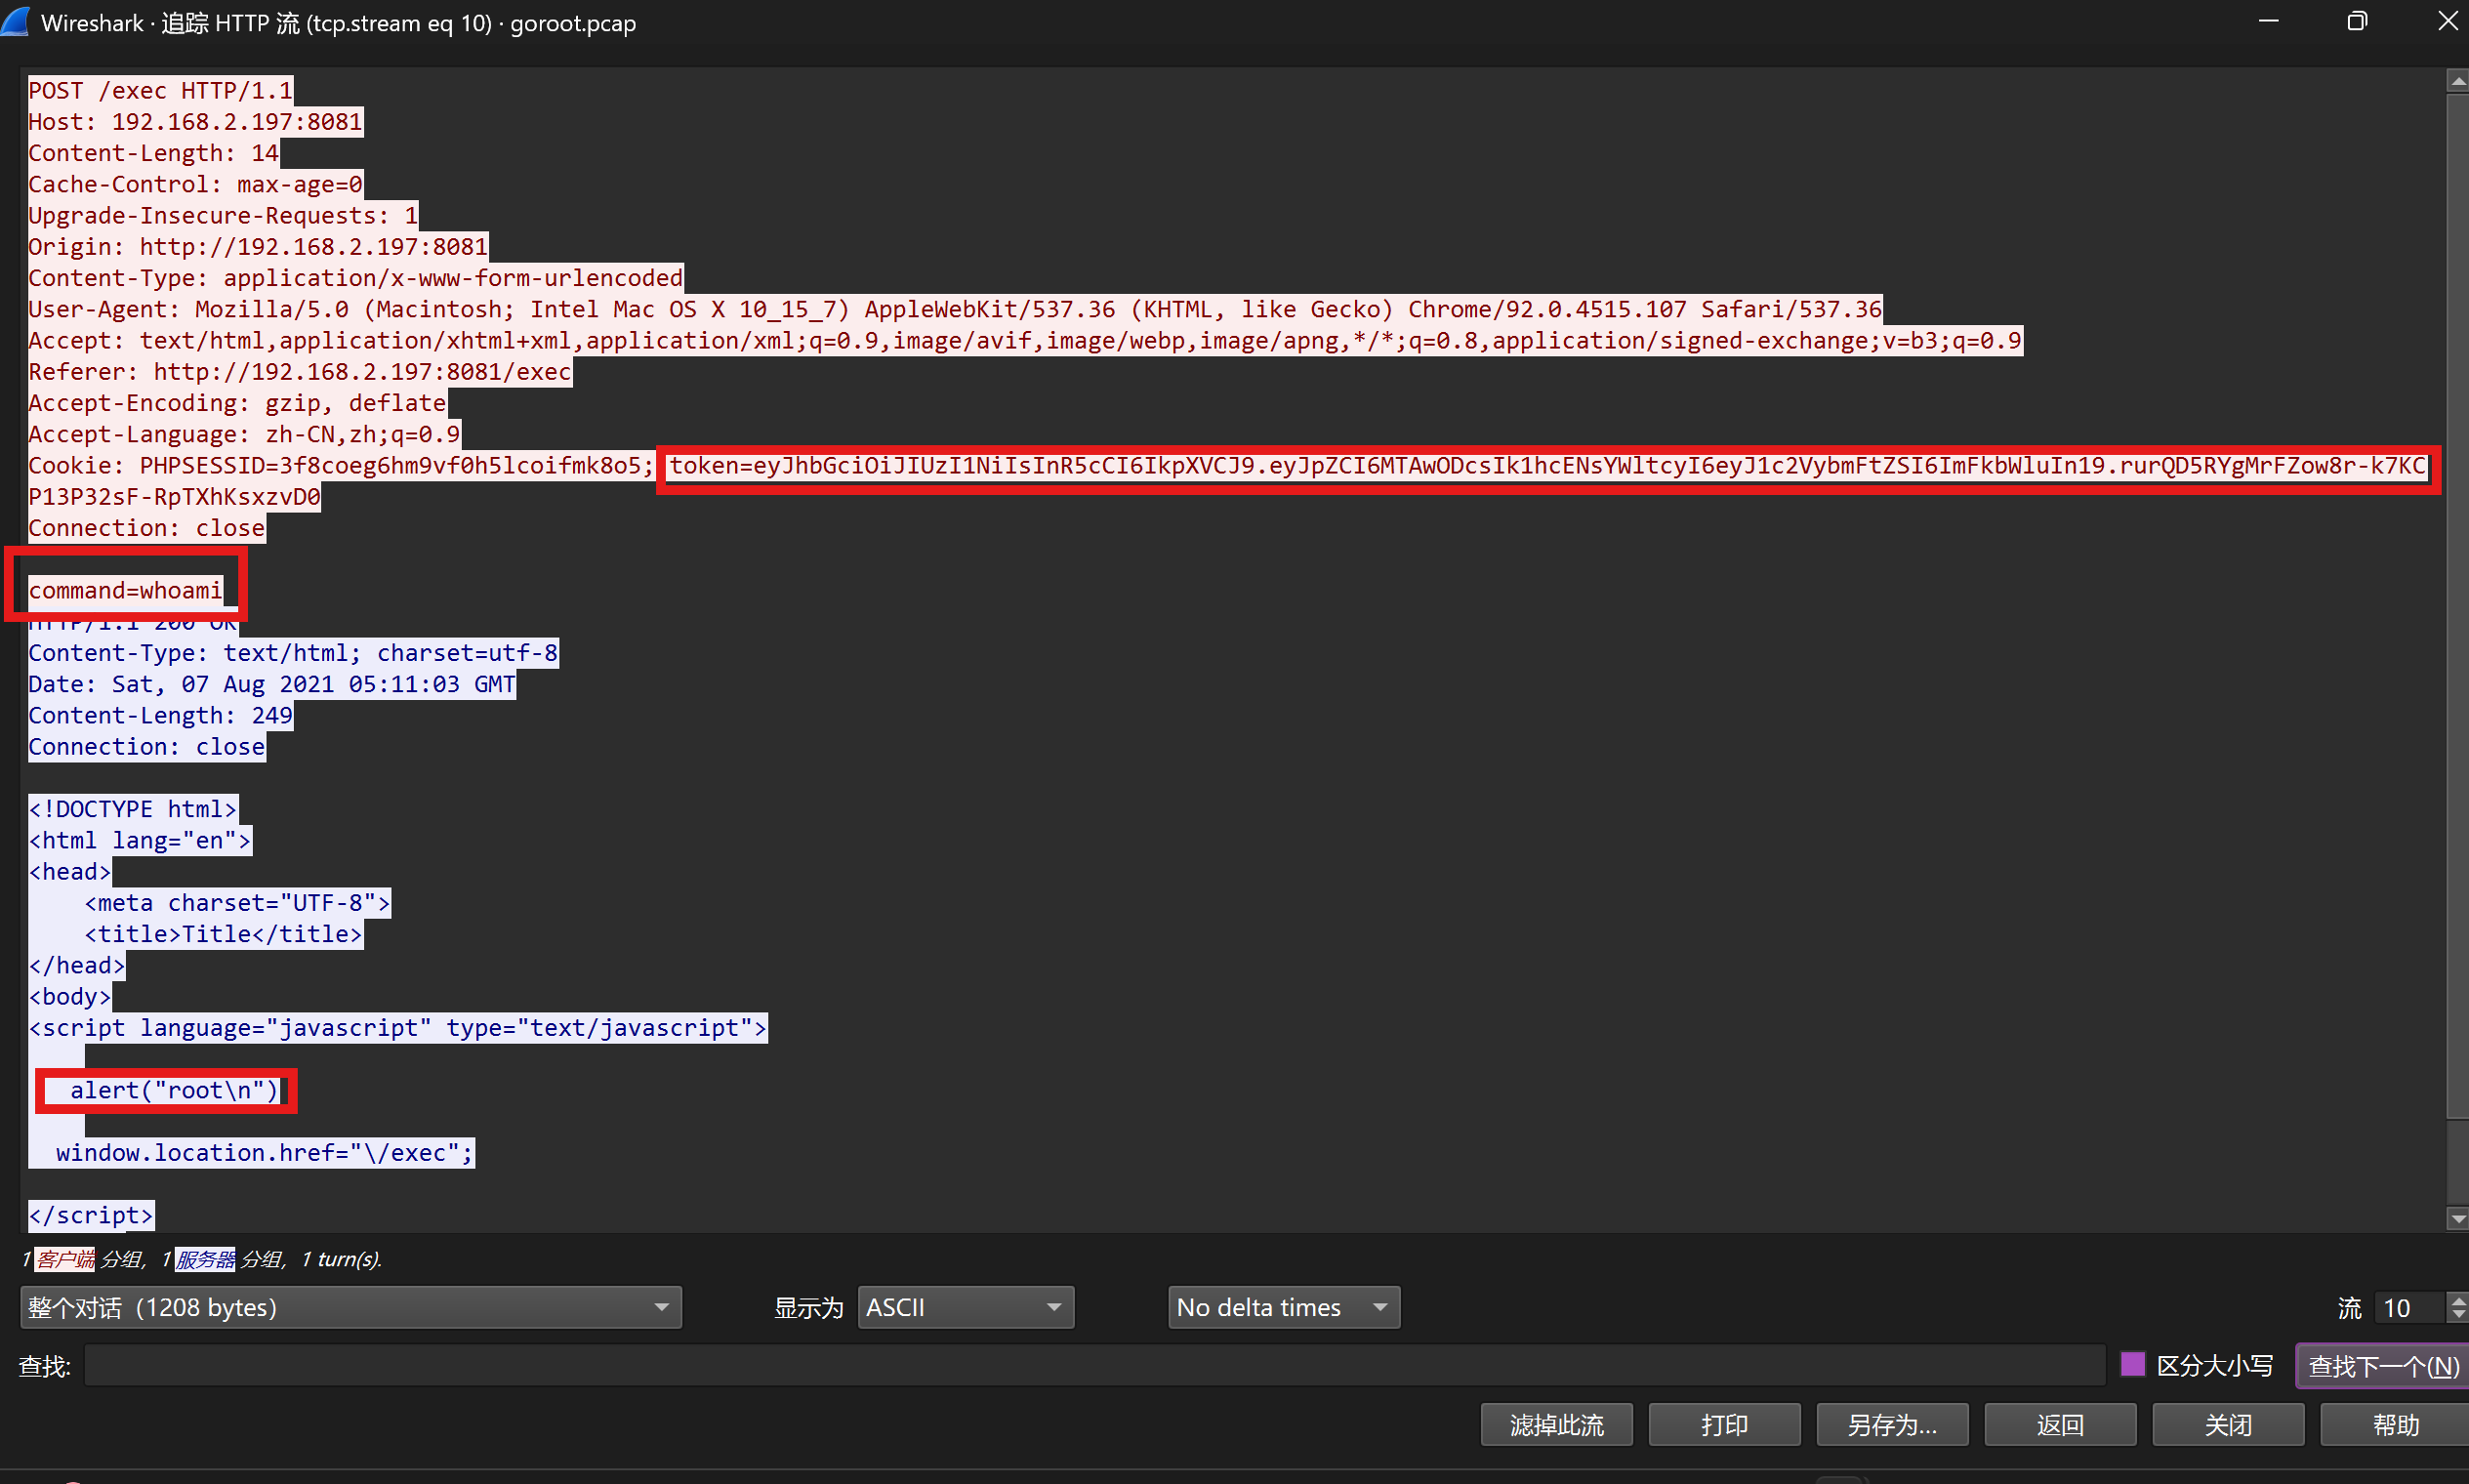Click the 'token=eyJhbGci...' JWT text

[1548, 465]
